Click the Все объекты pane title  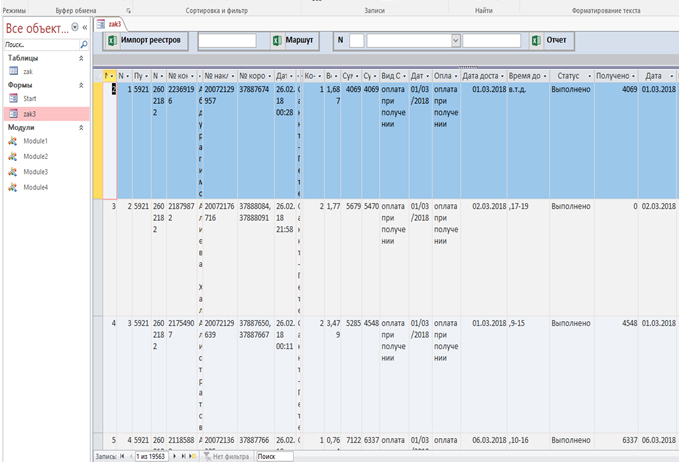point(37,28)
